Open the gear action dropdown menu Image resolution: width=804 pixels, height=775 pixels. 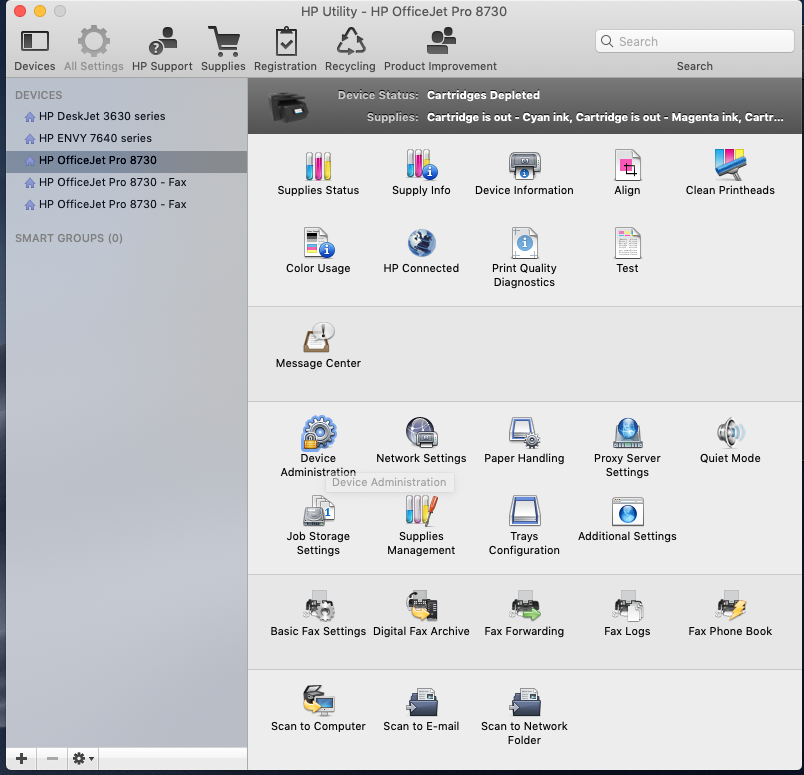tap(83, 759)
